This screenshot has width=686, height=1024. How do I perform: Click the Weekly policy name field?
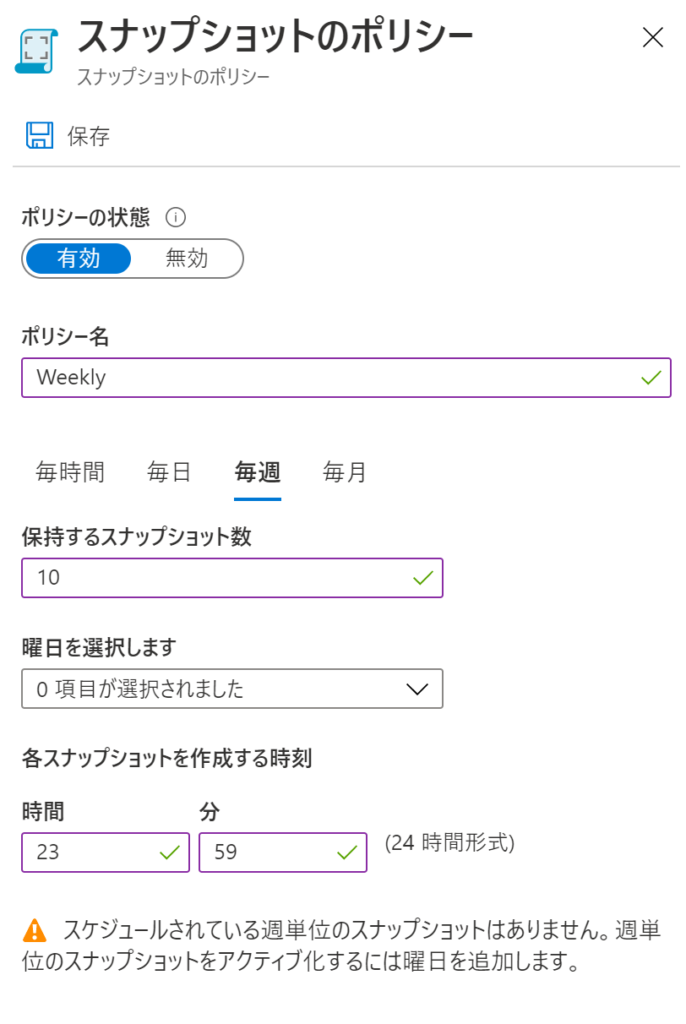click(x=346, y=377)
